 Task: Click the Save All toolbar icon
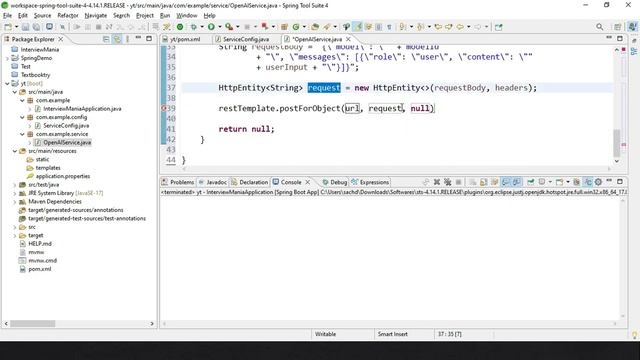coord(36,27)
